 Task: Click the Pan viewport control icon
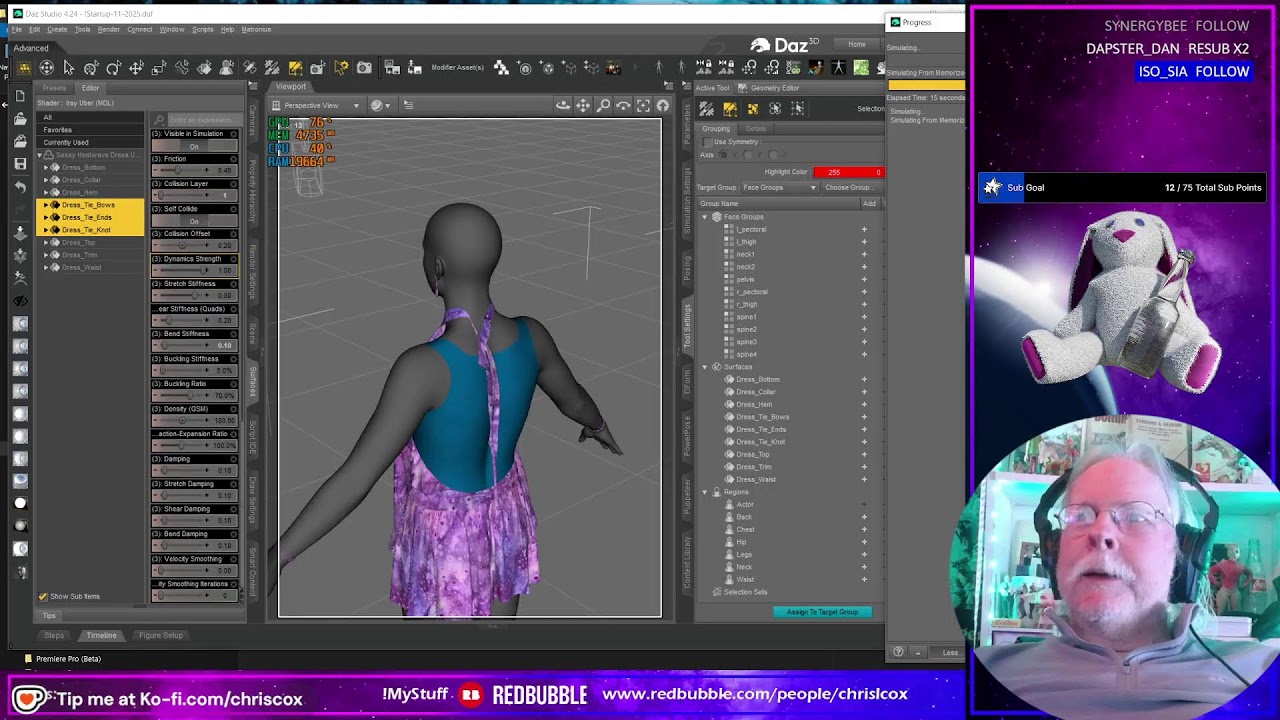(583, 105)
